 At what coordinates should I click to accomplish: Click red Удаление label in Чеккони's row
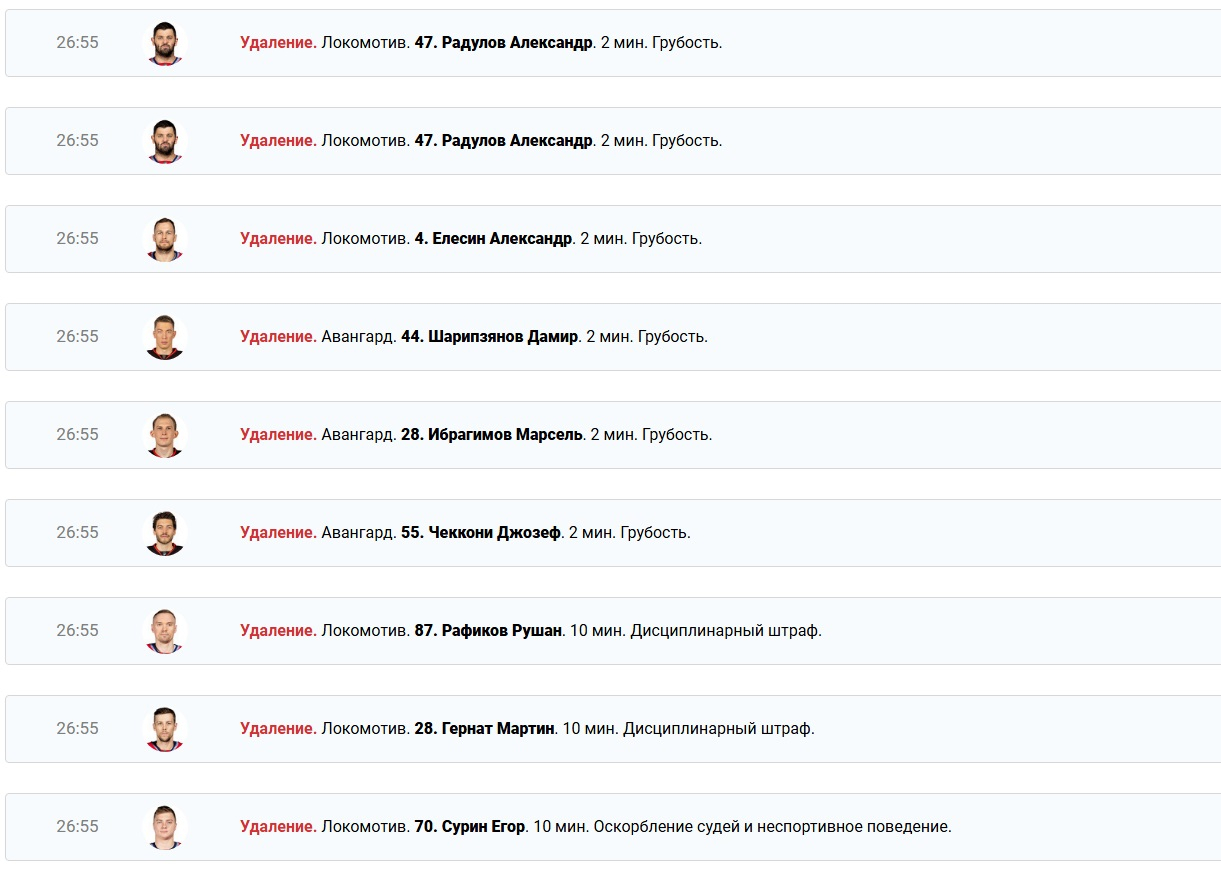click(x=278, y=533)
